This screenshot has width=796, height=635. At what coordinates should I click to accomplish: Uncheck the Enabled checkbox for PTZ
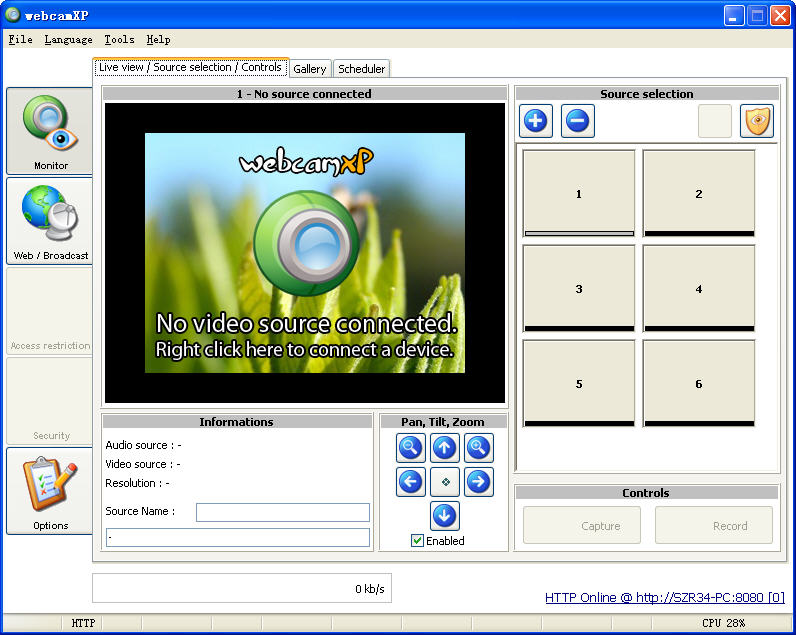[418, 541]
